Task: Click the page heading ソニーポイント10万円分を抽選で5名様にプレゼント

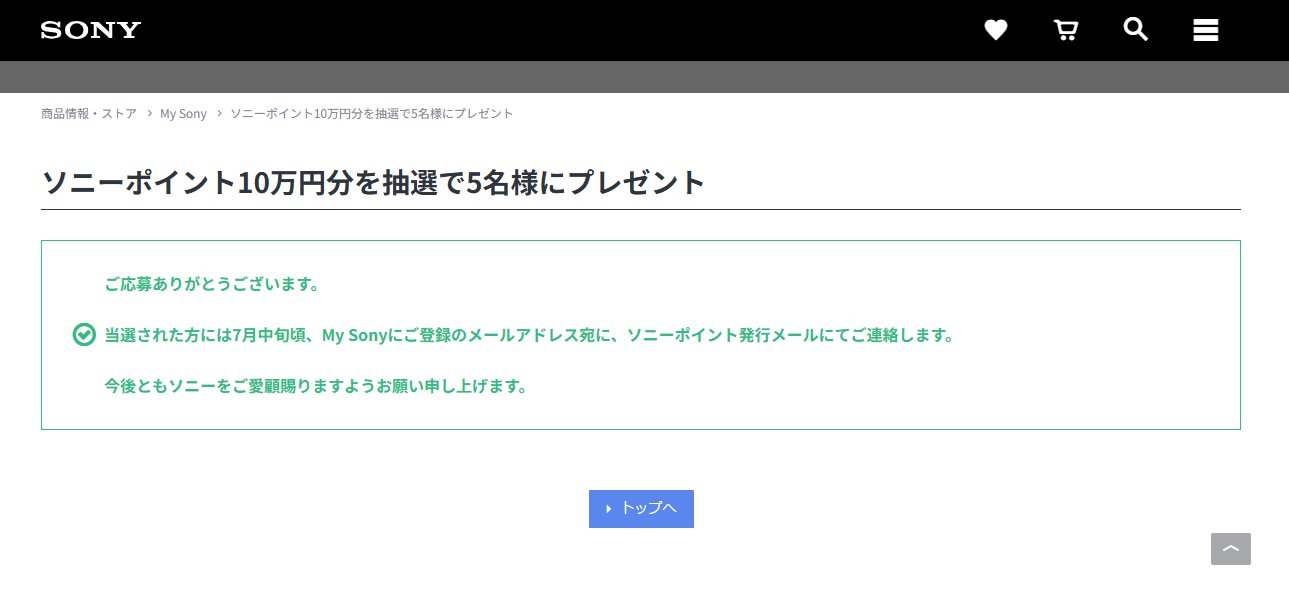Action: [x=373, y=183]
